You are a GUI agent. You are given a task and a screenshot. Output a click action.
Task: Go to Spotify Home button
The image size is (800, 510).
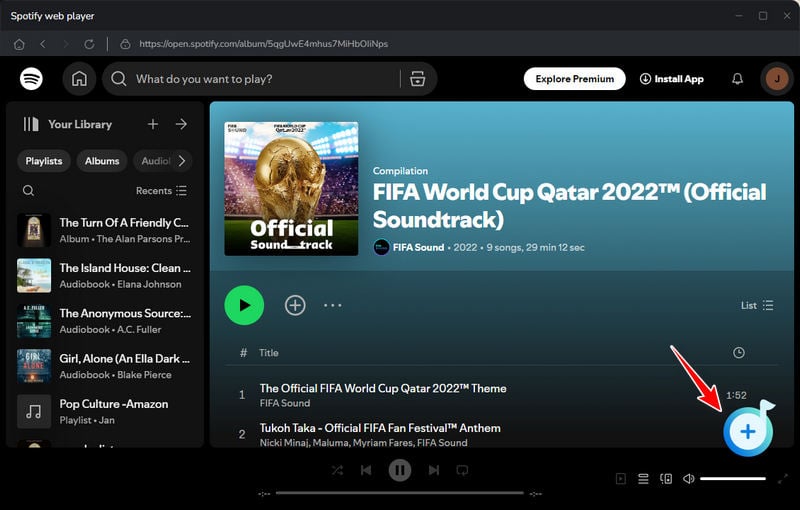point(79,79)
